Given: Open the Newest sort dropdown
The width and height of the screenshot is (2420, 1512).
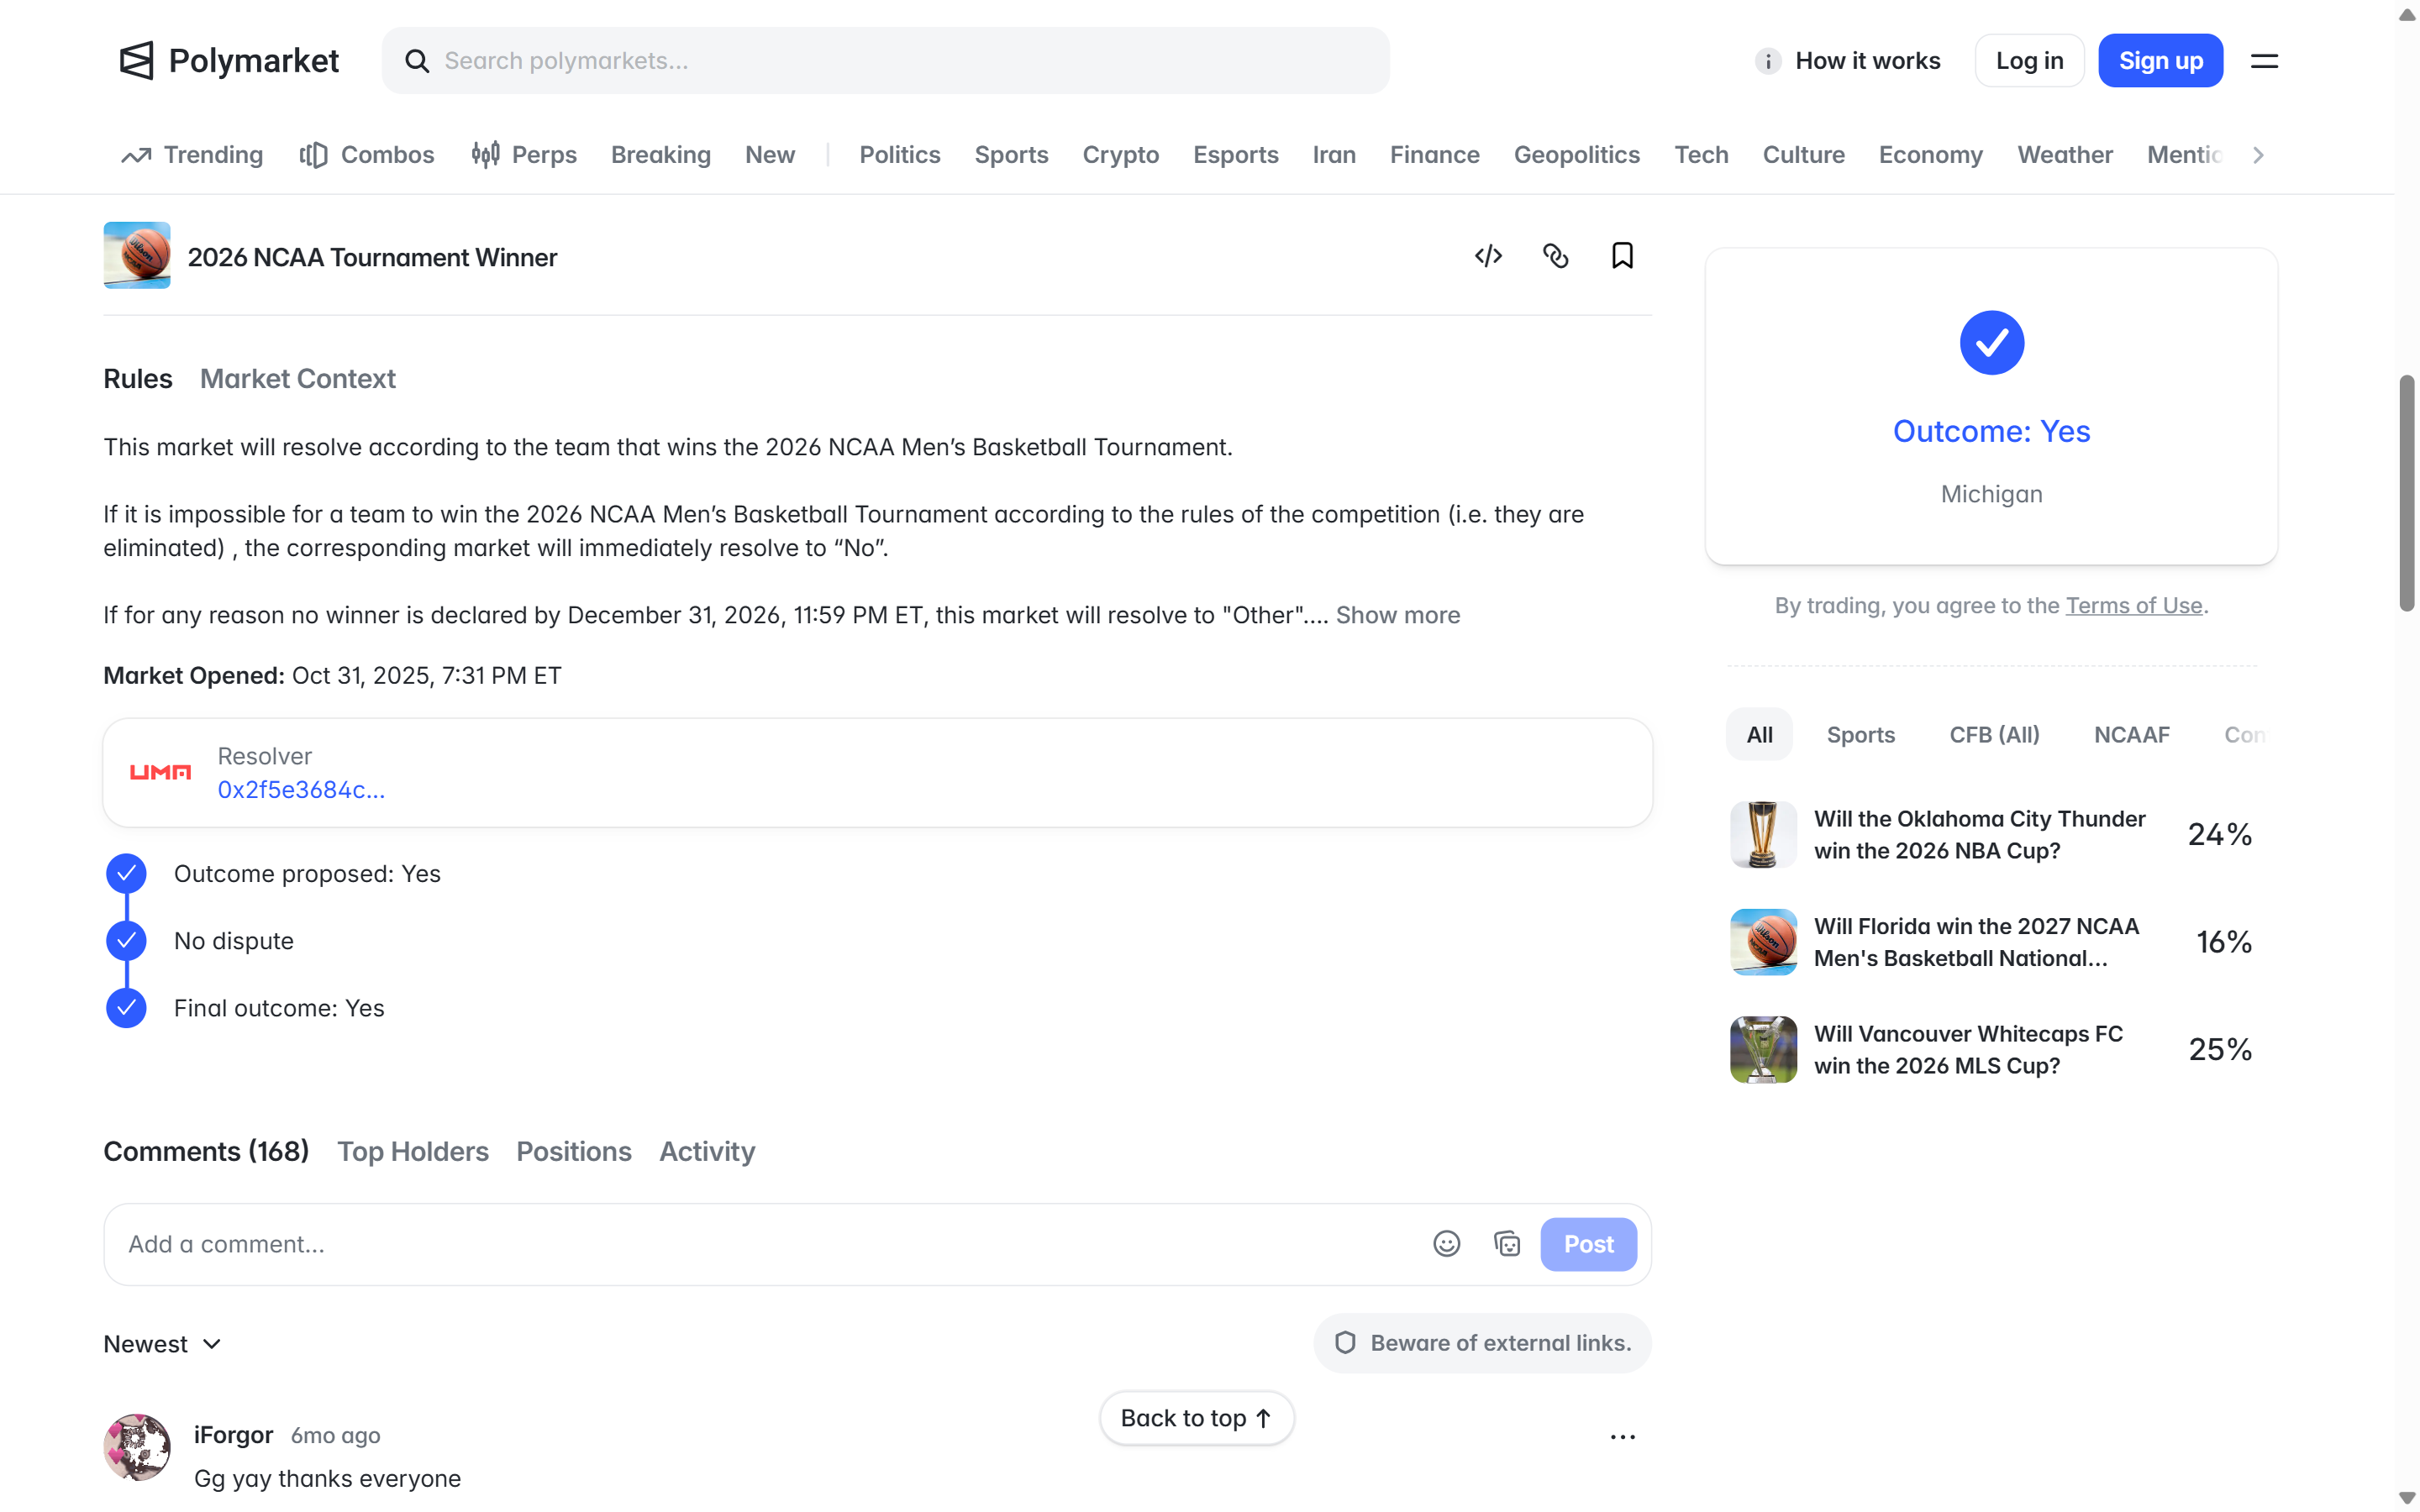Looking at the screenshot, I should coord(162,1344).
